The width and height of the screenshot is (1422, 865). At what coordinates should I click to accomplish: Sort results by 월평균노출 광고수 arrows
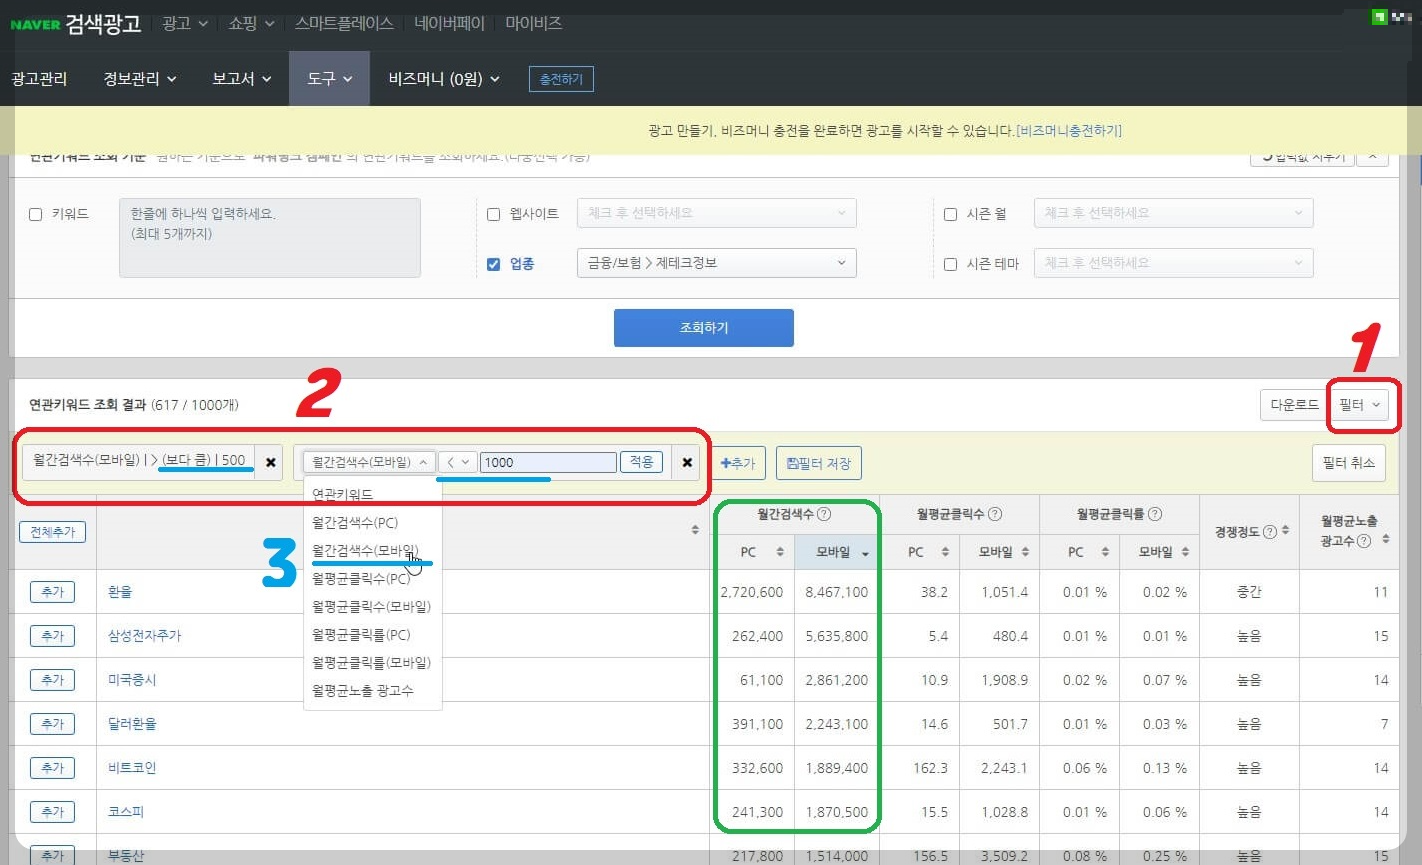1386,540
